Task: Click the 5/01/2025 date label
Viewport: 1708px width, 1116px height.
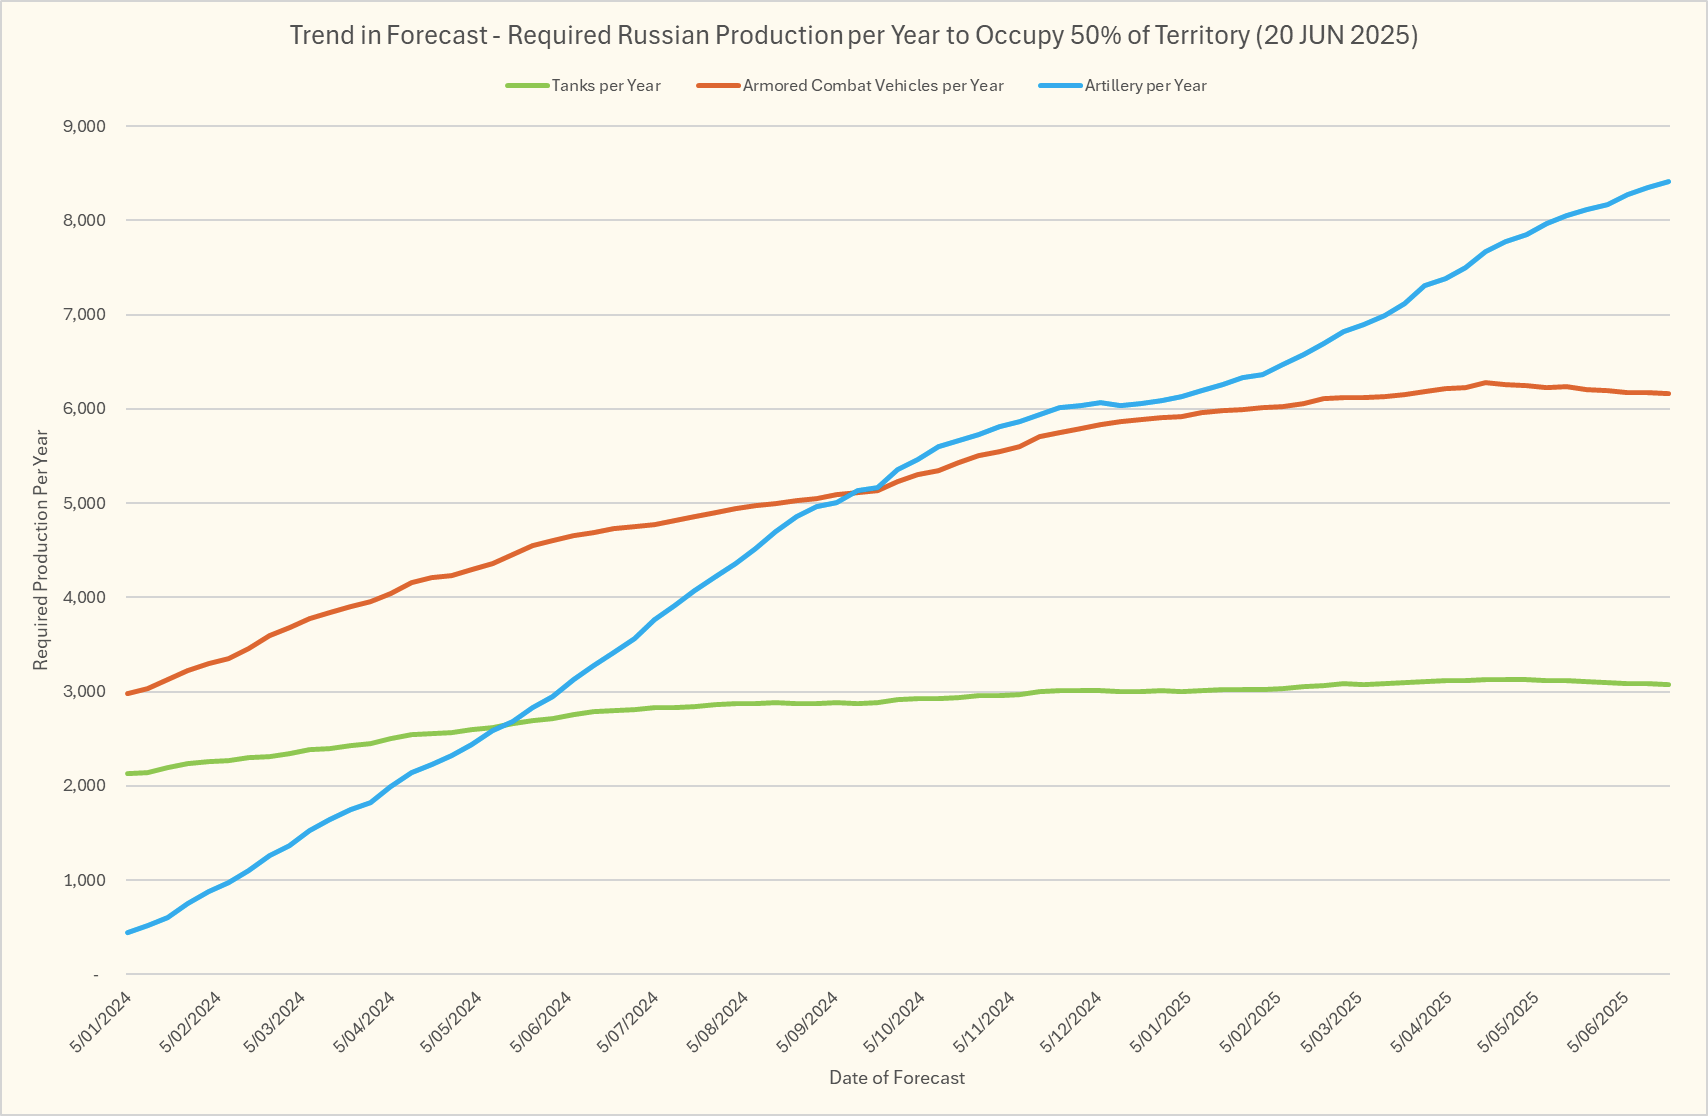Action: [x=1161, y=1021]
